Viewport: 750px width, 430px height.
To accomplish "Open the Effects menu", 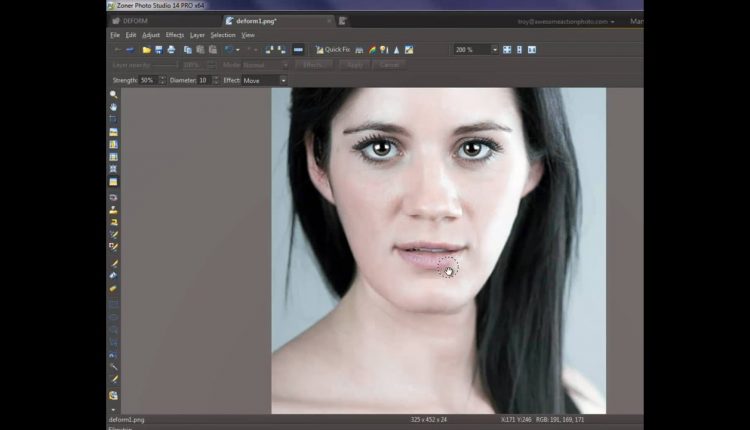I will pos(175,35).
